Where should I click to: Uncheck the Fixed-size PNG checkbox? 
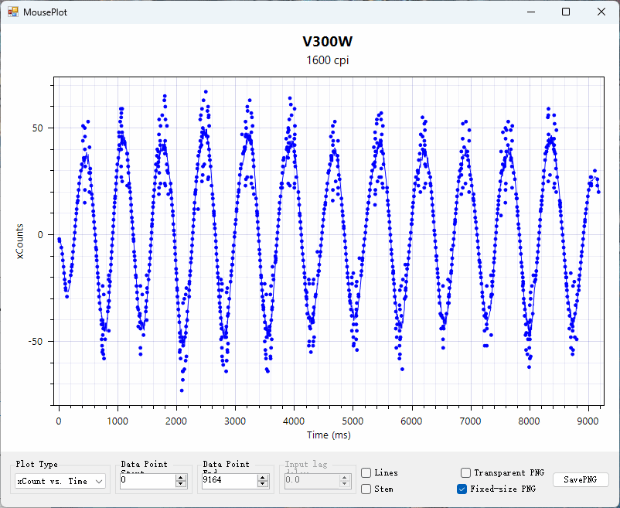click(x=462, y=489)
